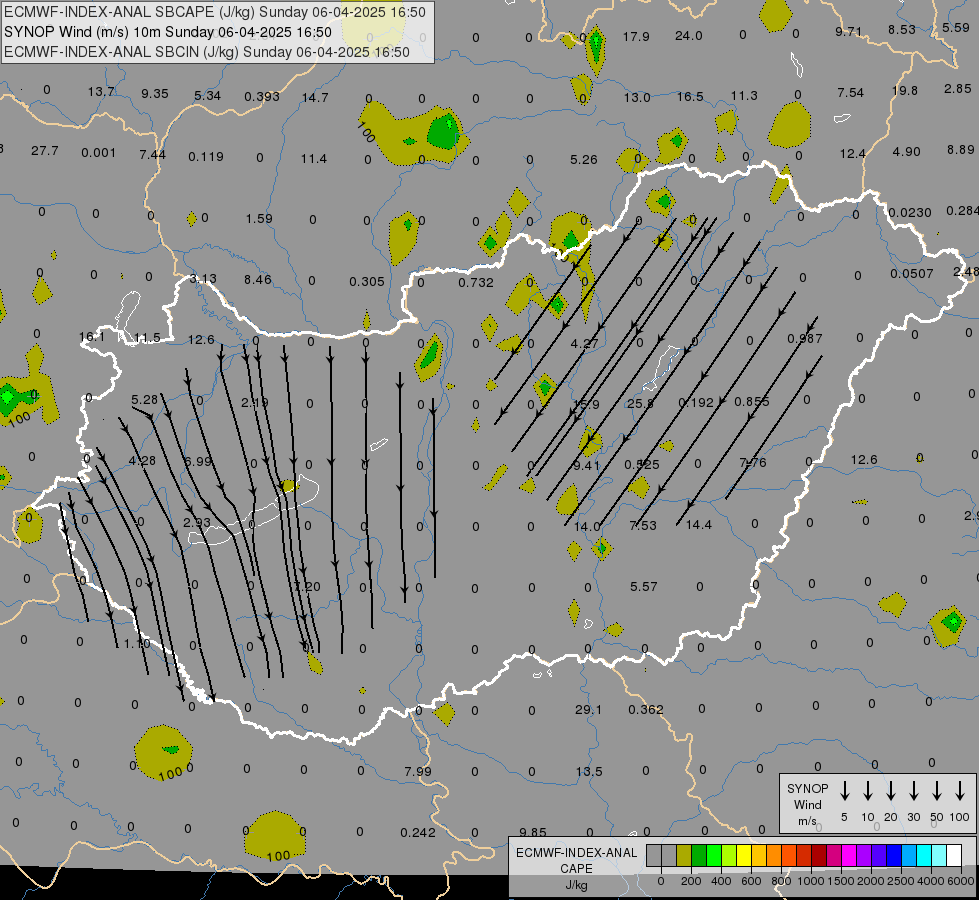The width and height of the screenshot is (979, 900).
Task: Click the 'CAPE' legend label
Action: 576,869
